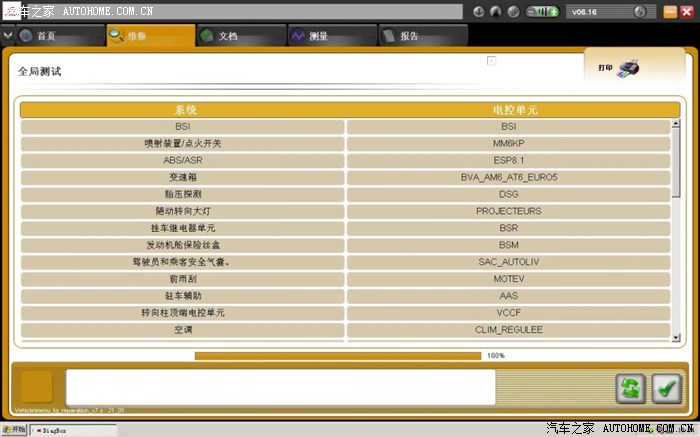Open the 首页 home tab
This screenshot has height=437, width=700.
[45, 36]
